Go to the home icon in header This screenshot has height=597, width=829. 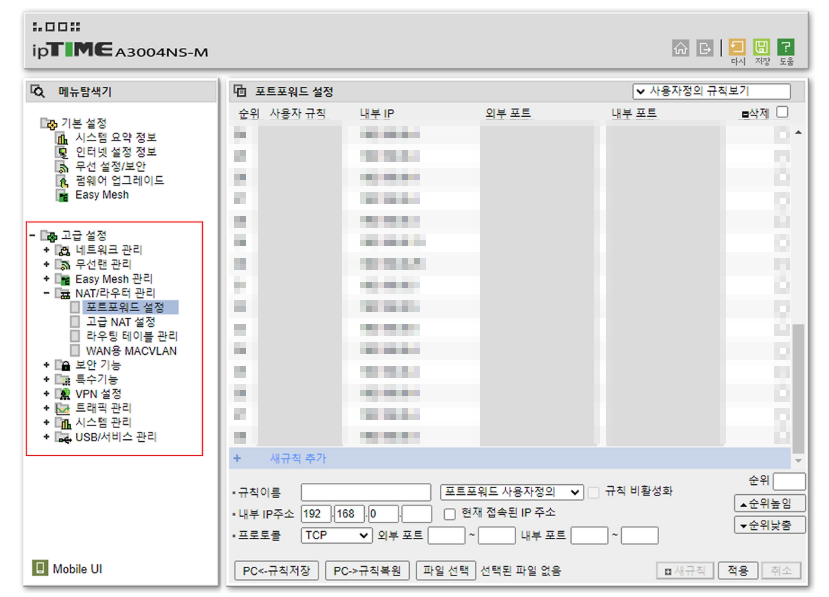[x=680, y=48]
